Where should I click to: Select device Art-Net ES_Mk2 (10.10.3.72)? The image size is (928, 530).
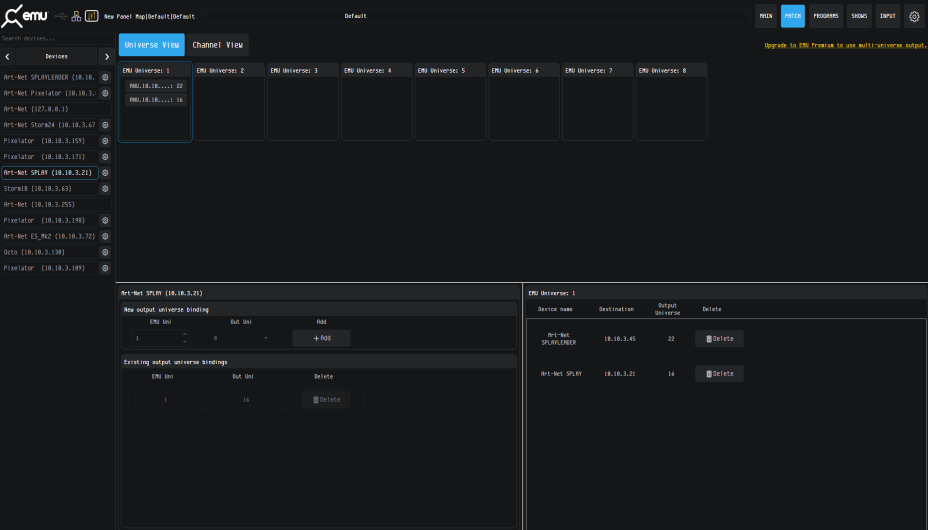point(50,236)
